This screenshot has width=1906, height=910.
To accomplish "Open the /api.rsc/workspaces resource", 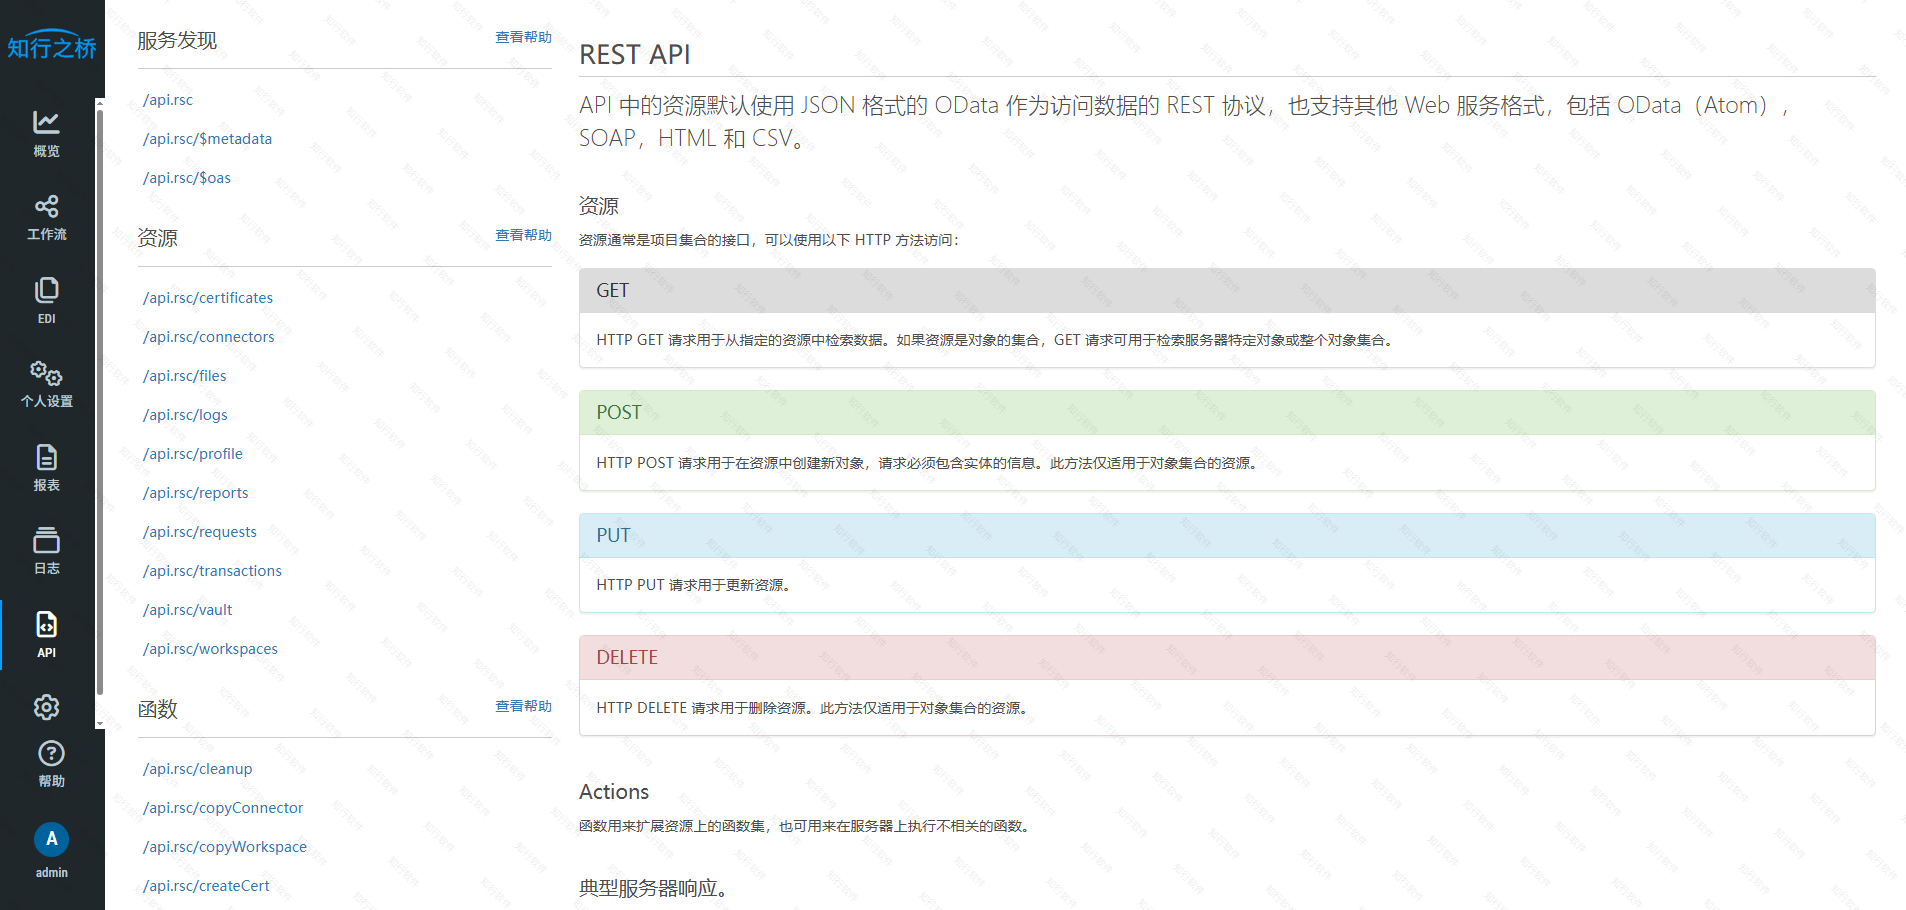I will 210,648.
